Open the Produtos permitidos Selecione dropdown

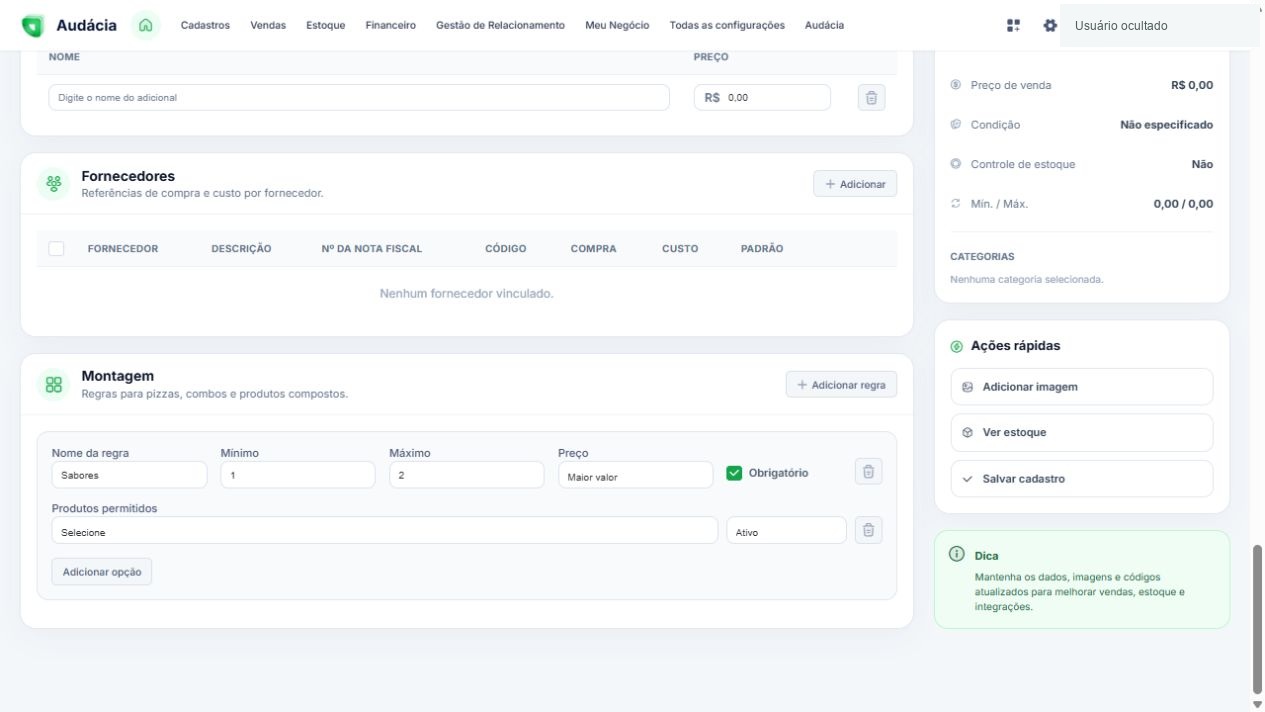(x=385, y=530)
